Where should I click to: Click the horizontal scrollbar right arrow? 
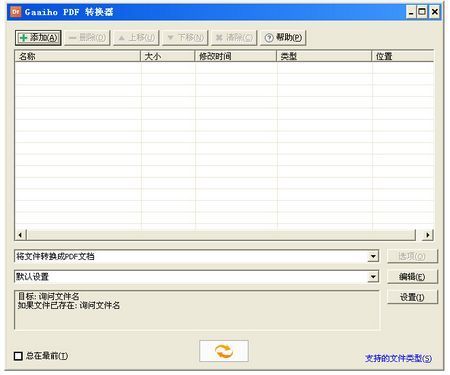pos(428,235)
